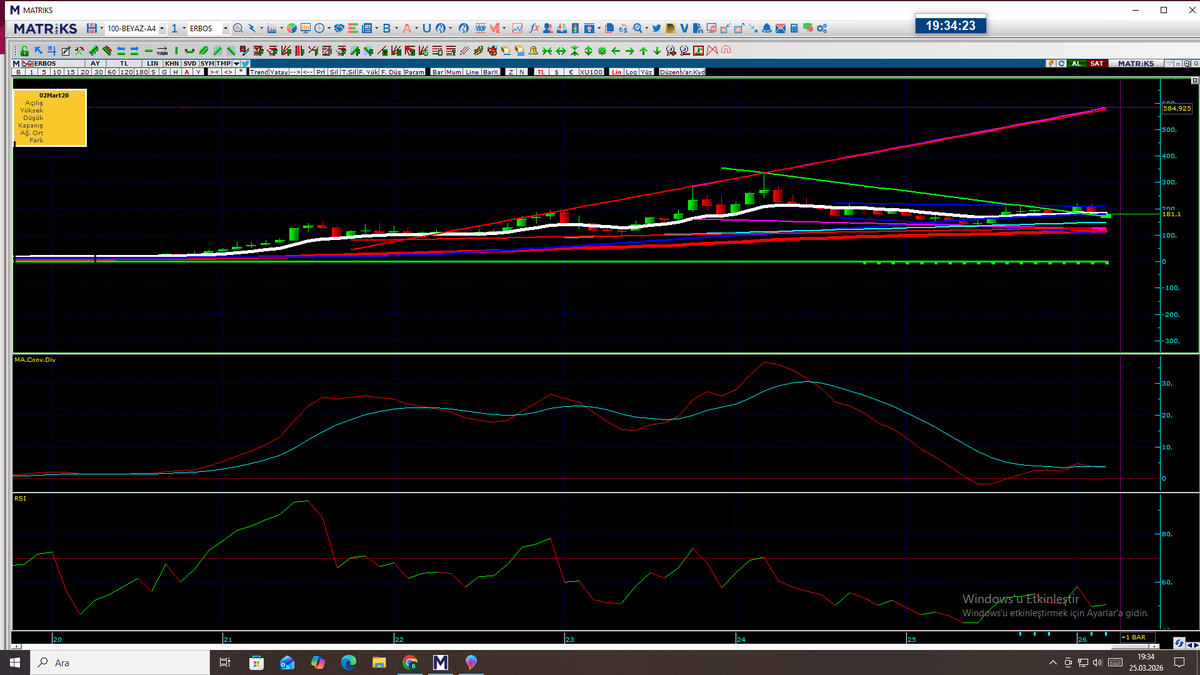This screenshot has width=1200, height=675.
Task: Click the Twitter bird icon in main toolbar
Action: 657,28
